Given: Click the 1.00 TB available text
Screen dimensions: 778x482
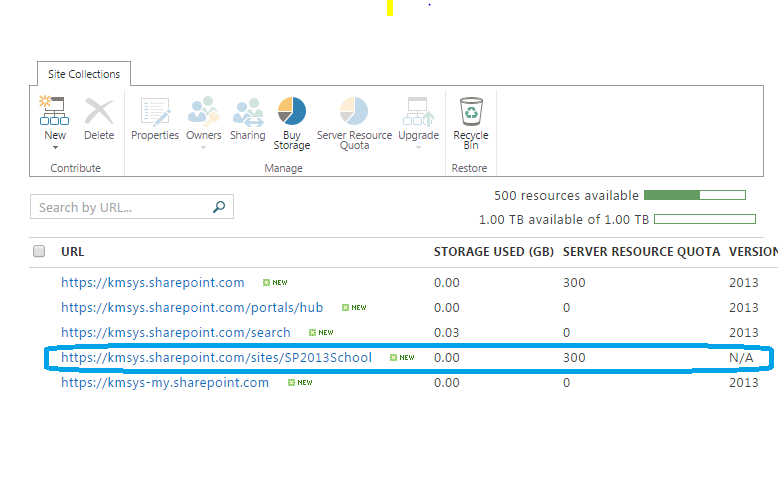Looking at the screenshot, I should pos(564,219).
